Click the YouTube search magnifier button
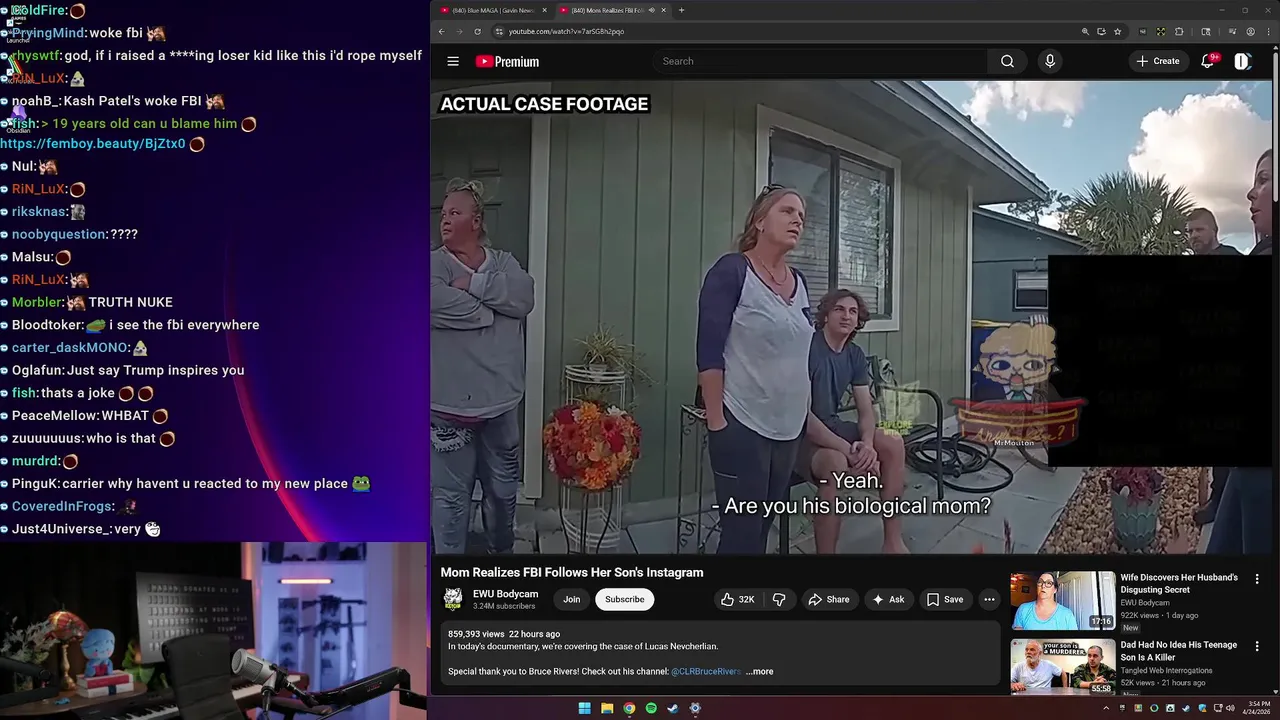The height and width of the screenshot is (720, 1280). pyautogui.click(x=1007, y=61)
